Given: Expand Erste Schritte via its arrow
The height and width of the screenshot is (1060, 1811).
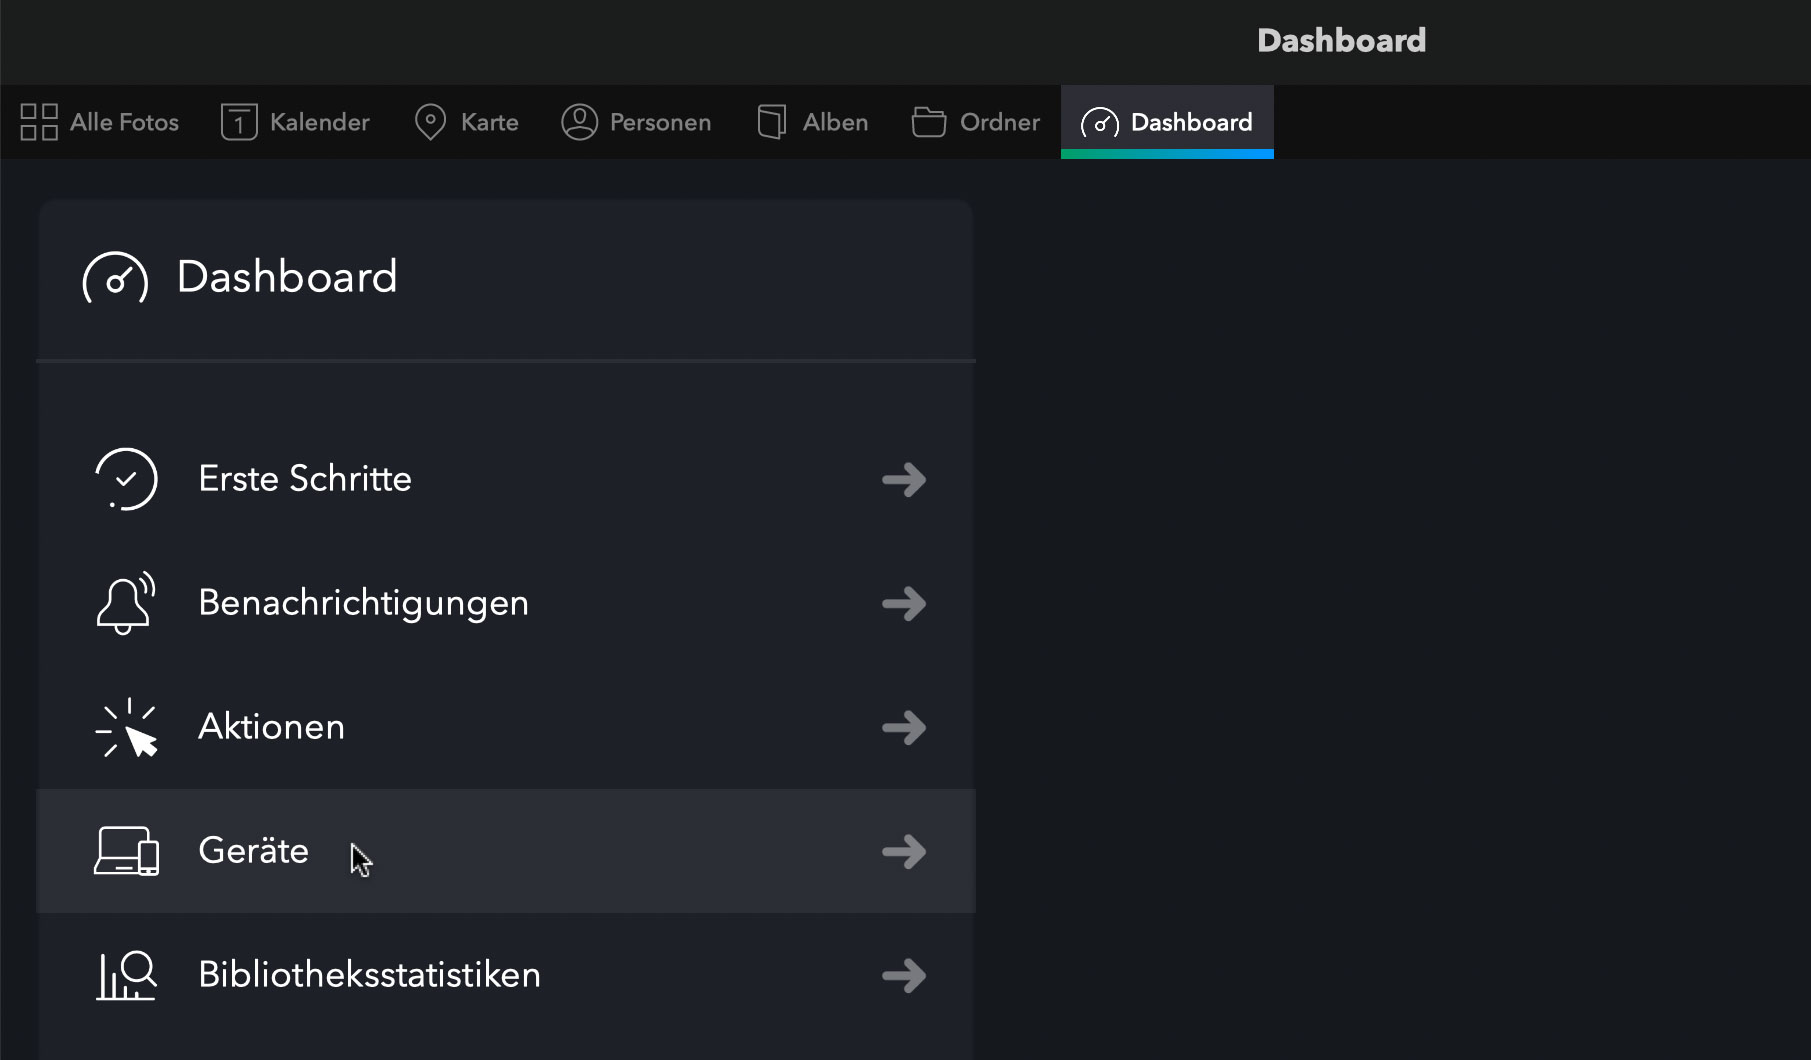Looking at the screenshot, I should pyautogui.click(x=904, y=479).
